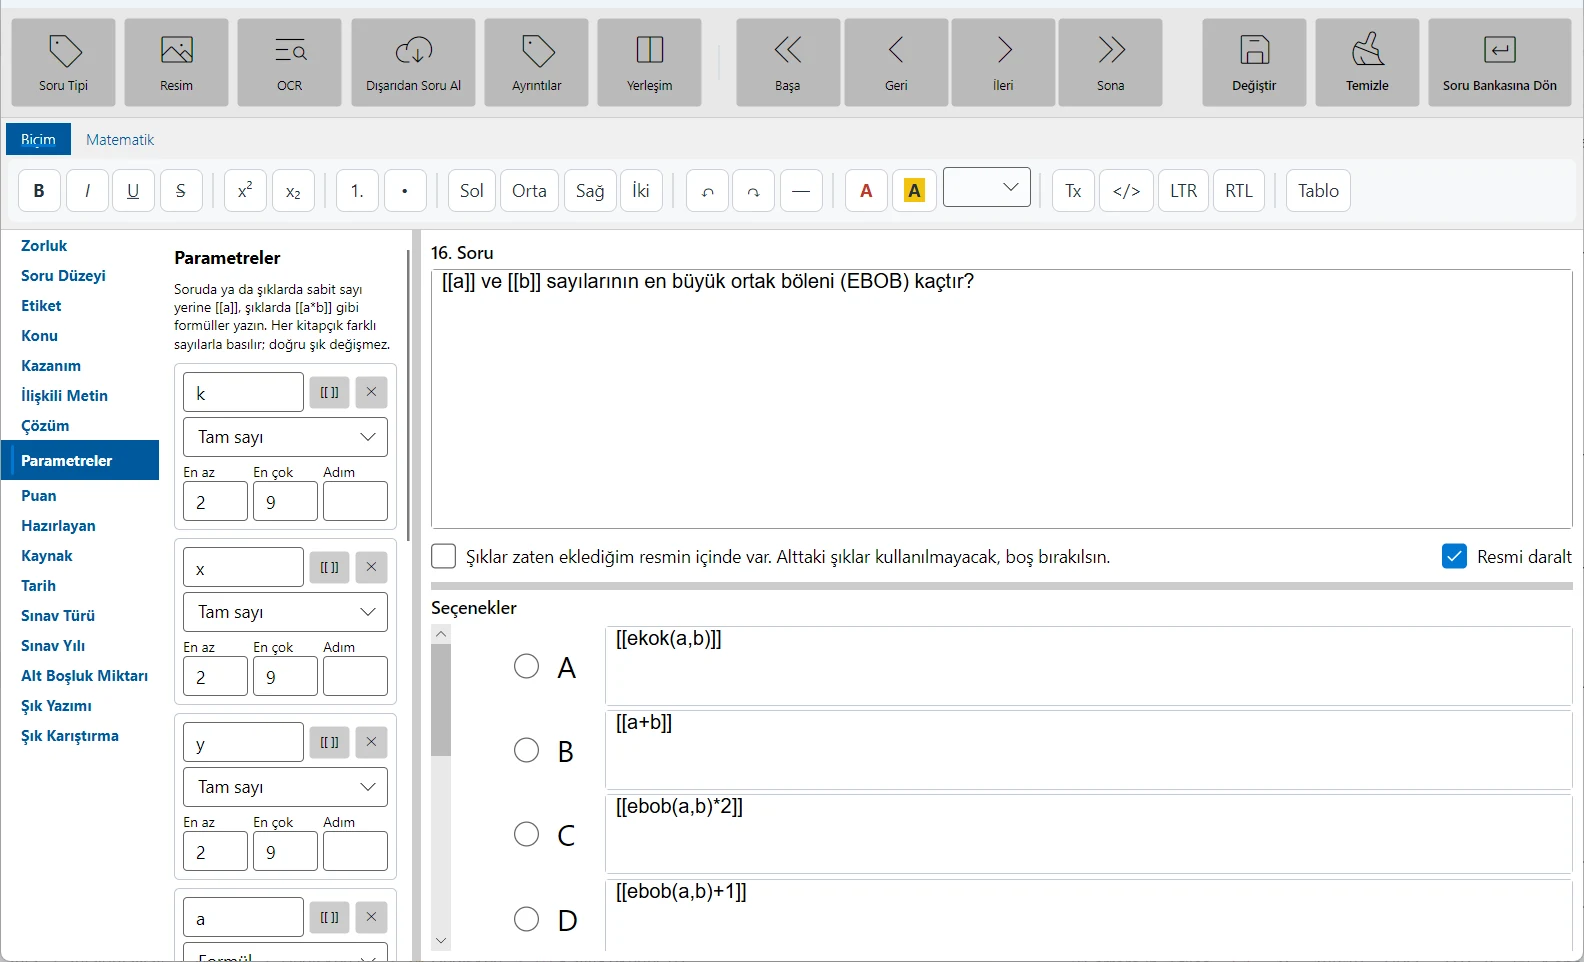The image size is (1584, 962).
Task: Open Çözüm in the side menu
Action: click(45, 426)
